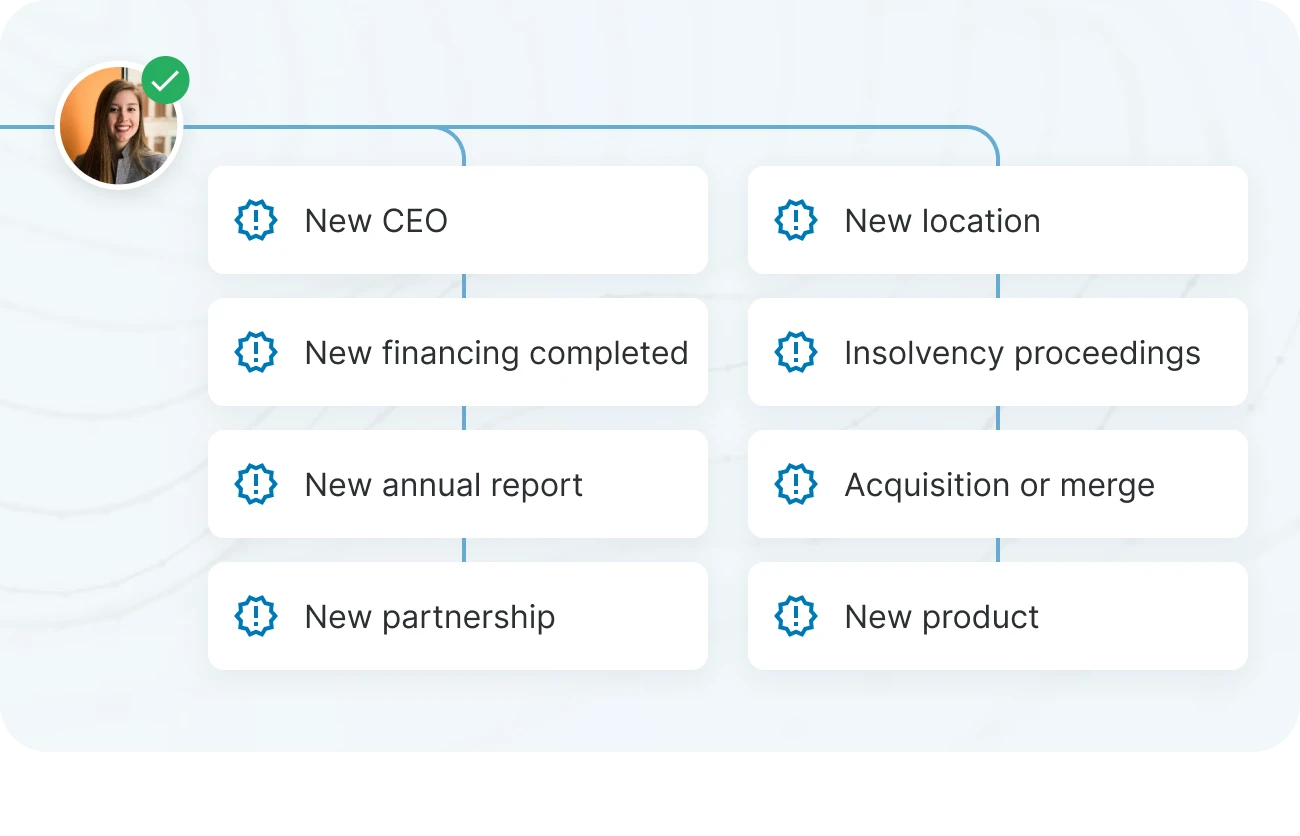Open the New financing completed card
The height and width of the screenshot is (836, 1300).
pos(458,352)
